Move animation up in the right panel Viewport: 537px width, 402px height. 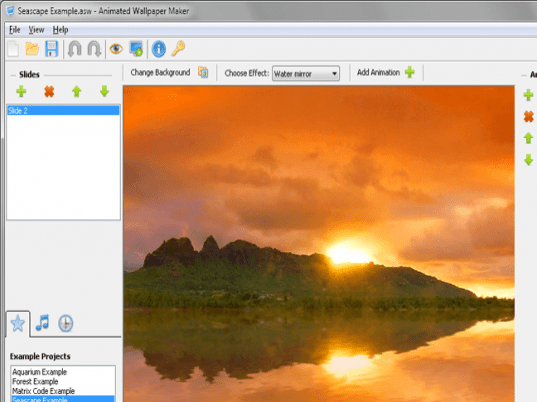tap(528, 138)
